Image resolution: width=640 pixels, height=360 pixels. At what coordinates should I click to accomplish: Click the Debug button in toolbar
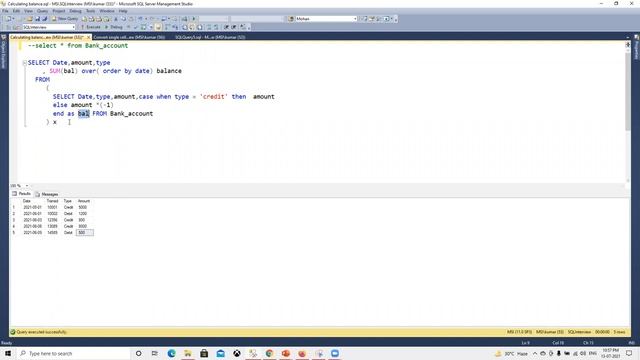[x=114, y=27]
